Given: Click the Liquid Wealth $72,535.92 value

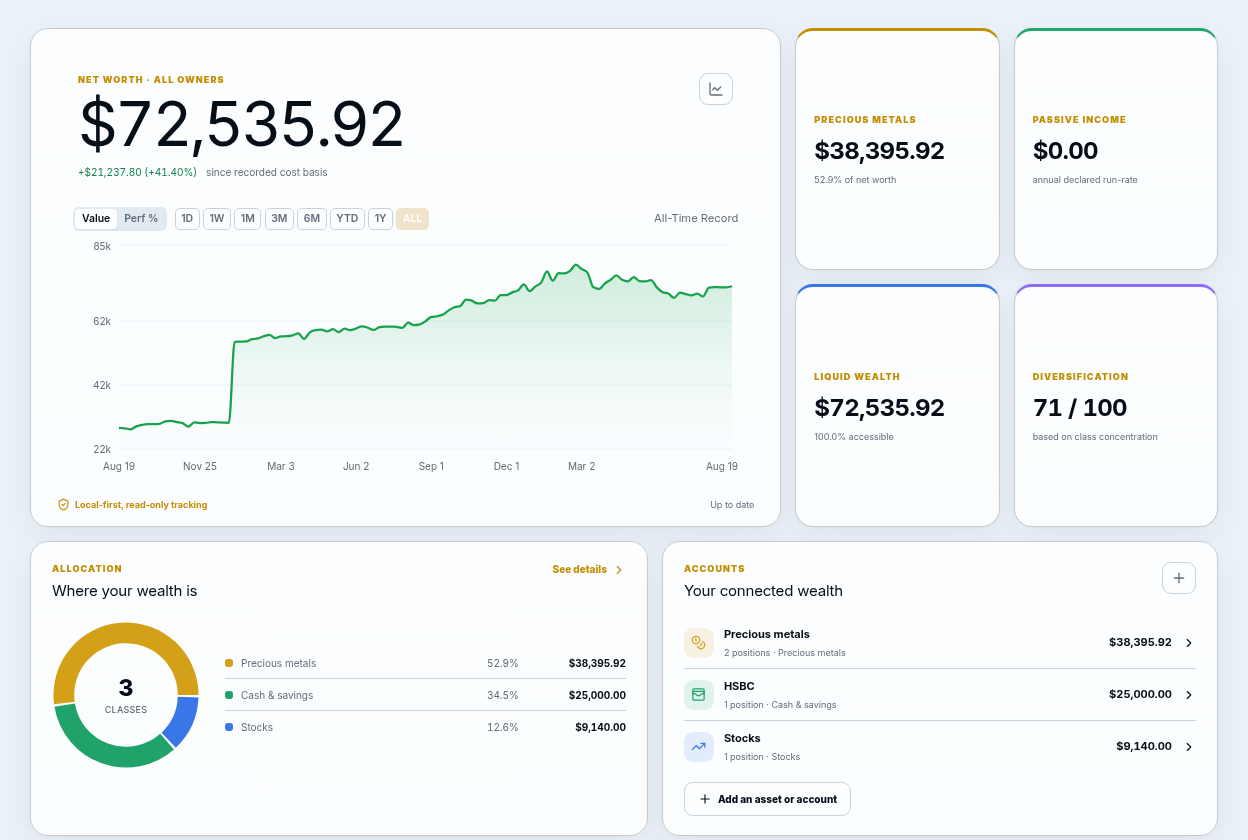Looking at the screenshot, I should tap(879, 408).
